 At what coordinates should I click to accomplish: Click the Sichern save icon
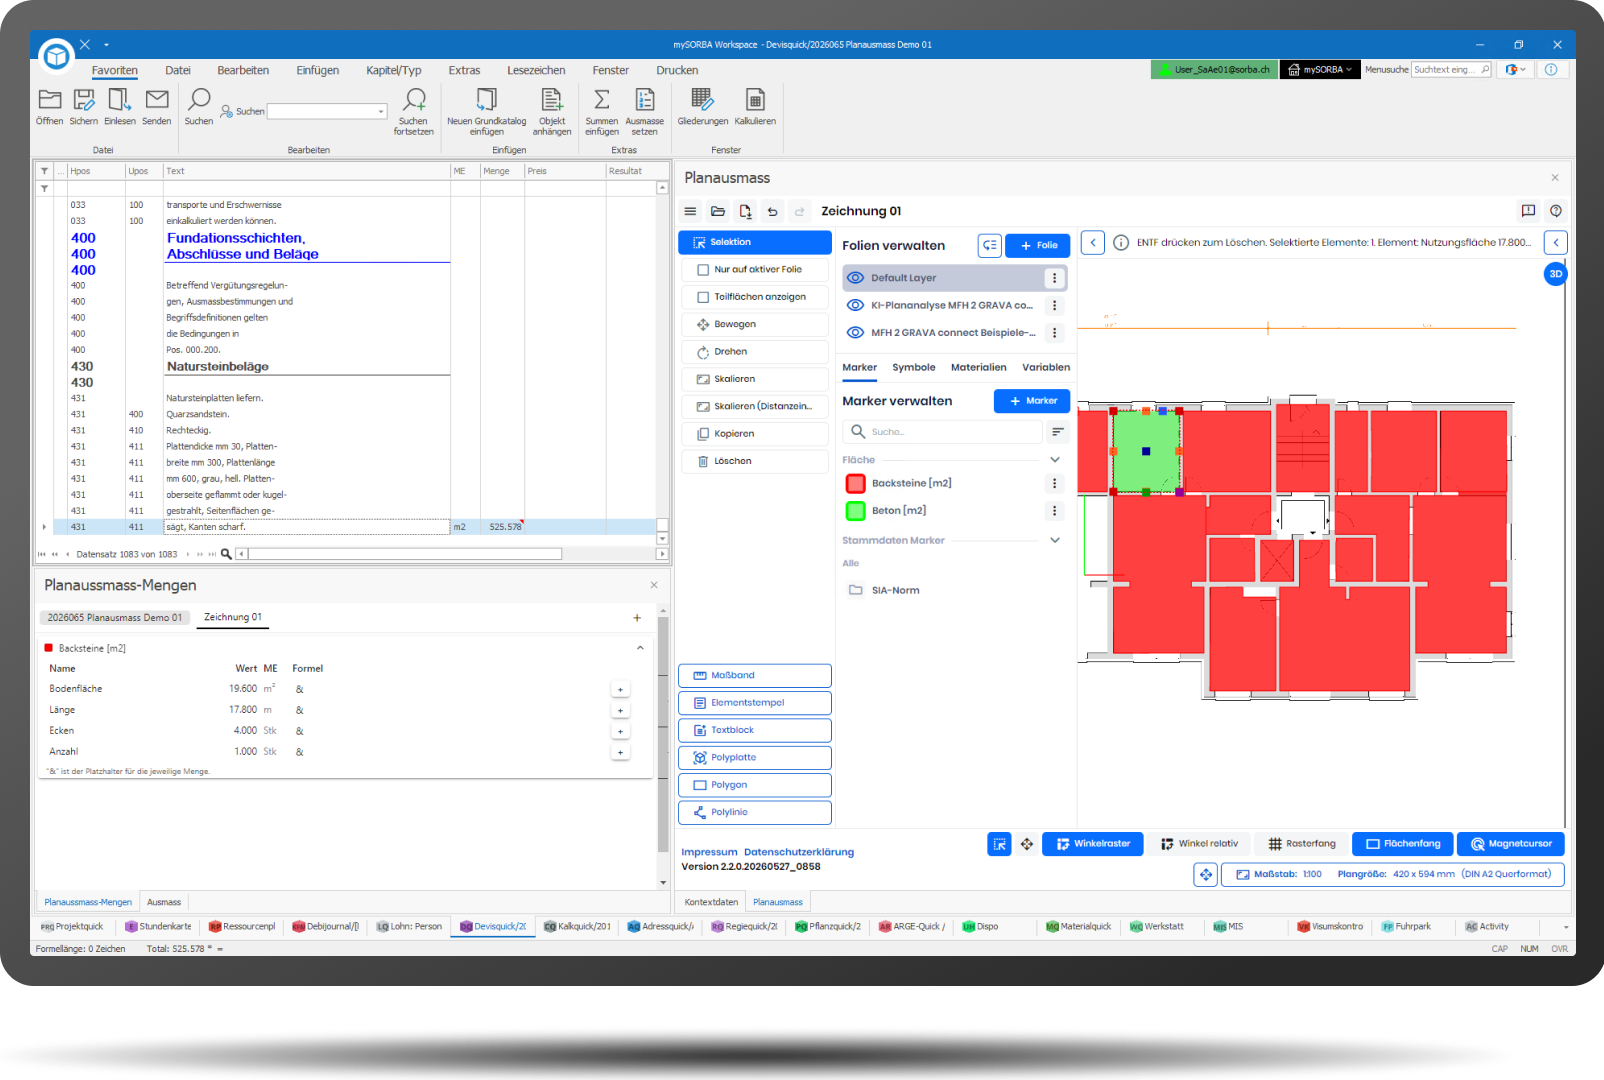tap(84, 100)
